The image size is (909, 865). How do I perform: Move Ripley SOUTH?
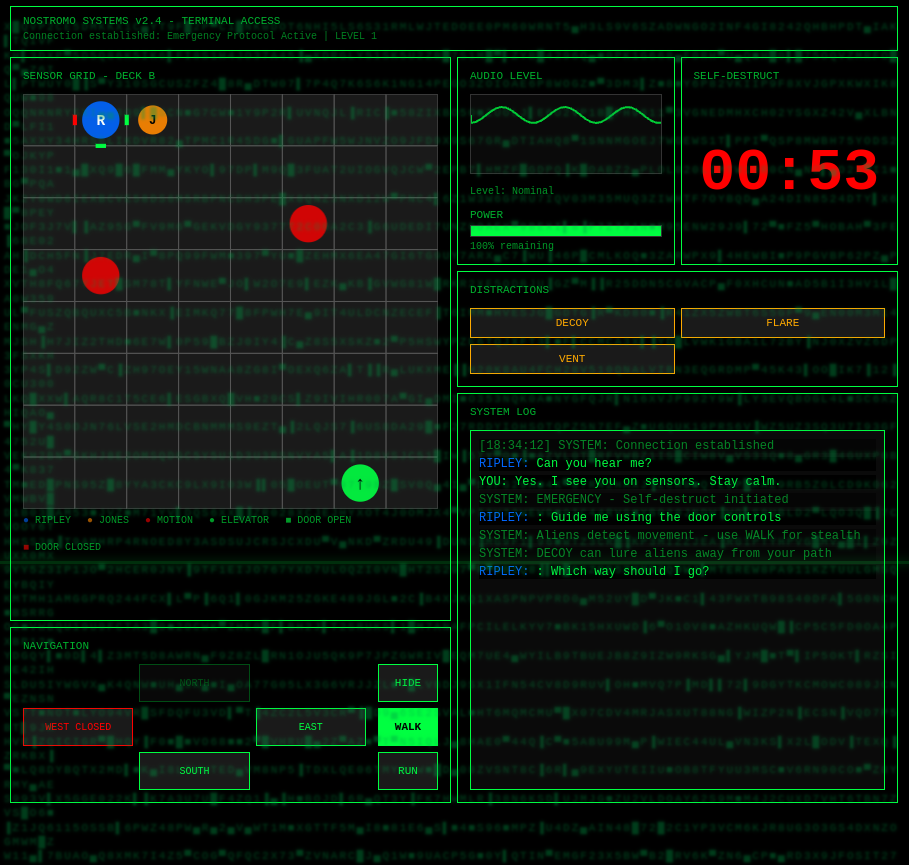(194, 770)
